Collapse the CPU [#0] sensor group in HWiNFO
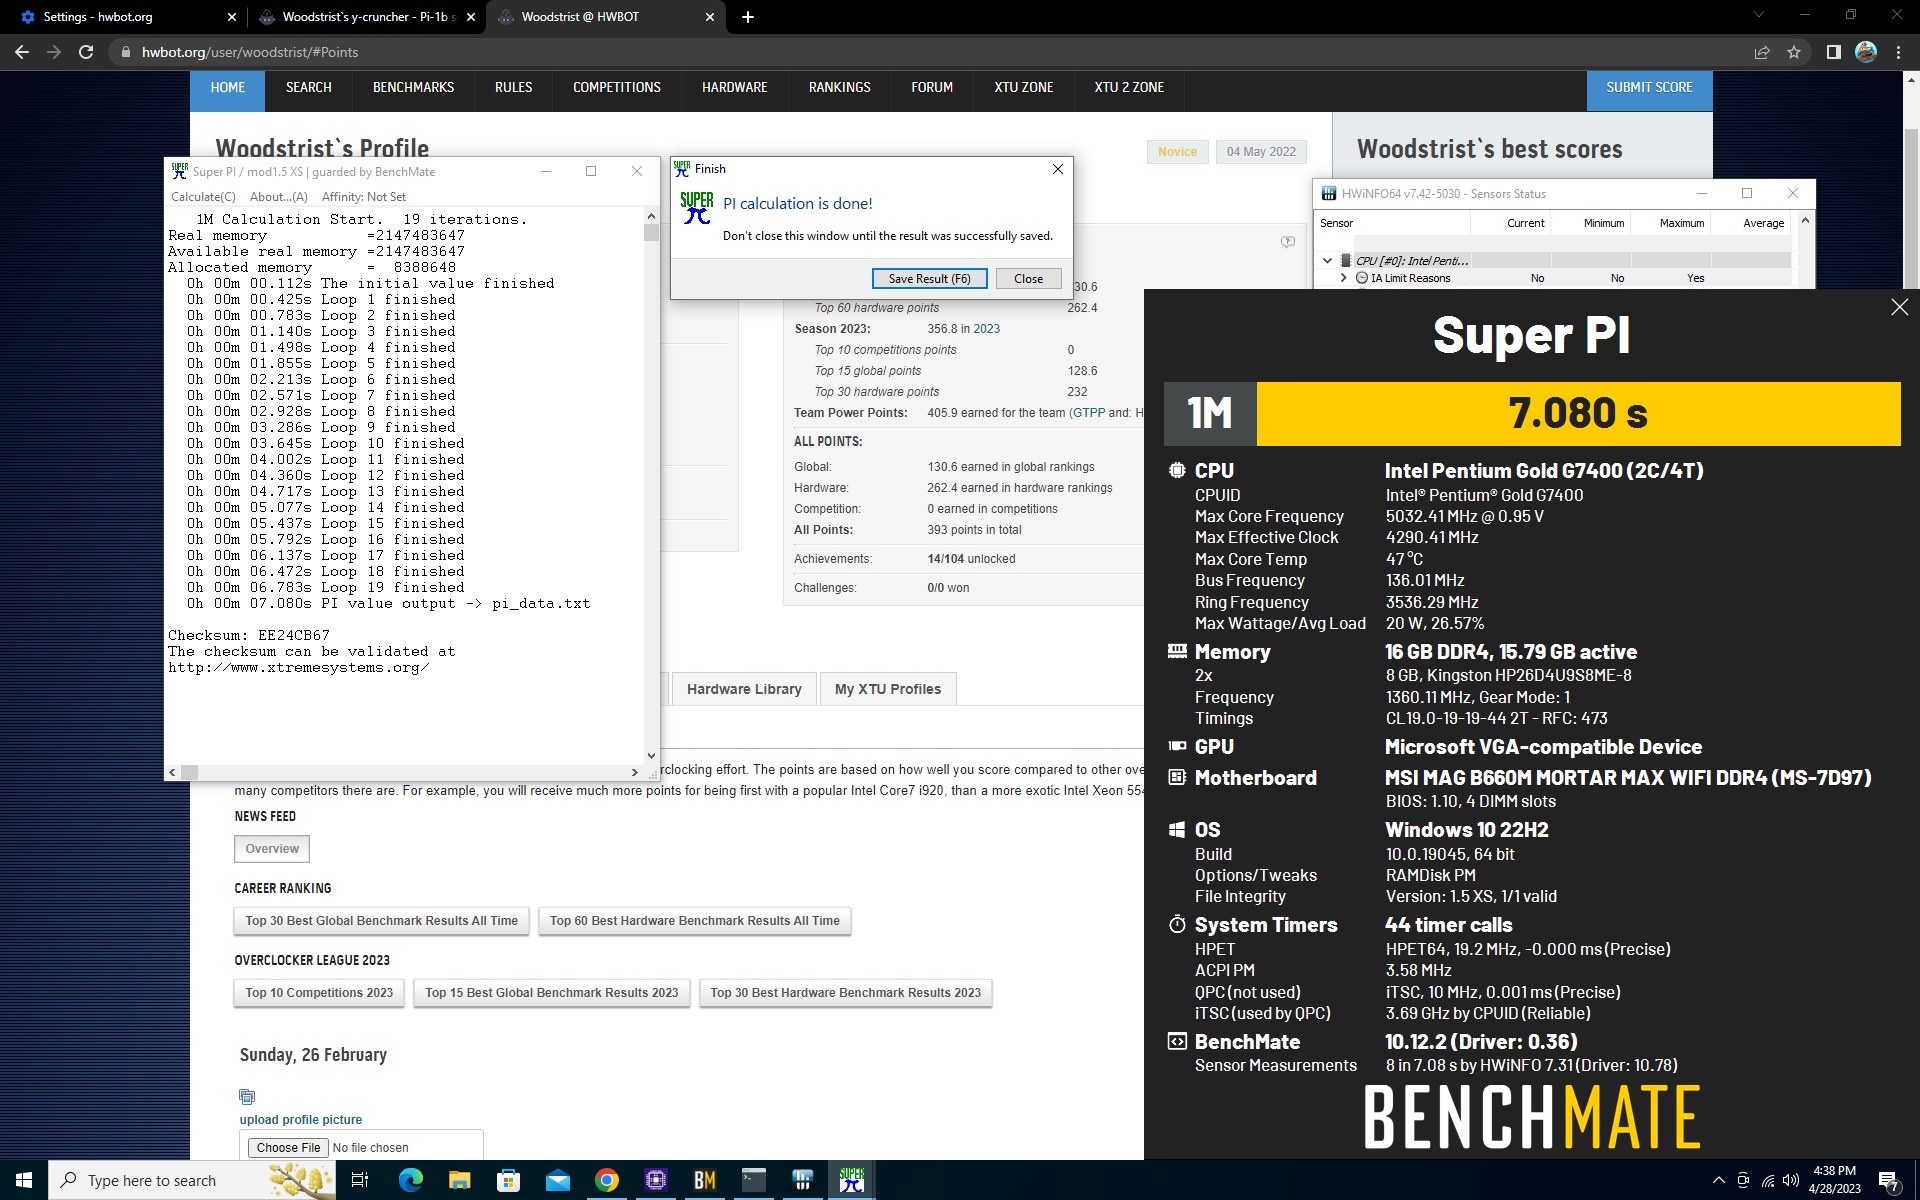 [1327, 261]
